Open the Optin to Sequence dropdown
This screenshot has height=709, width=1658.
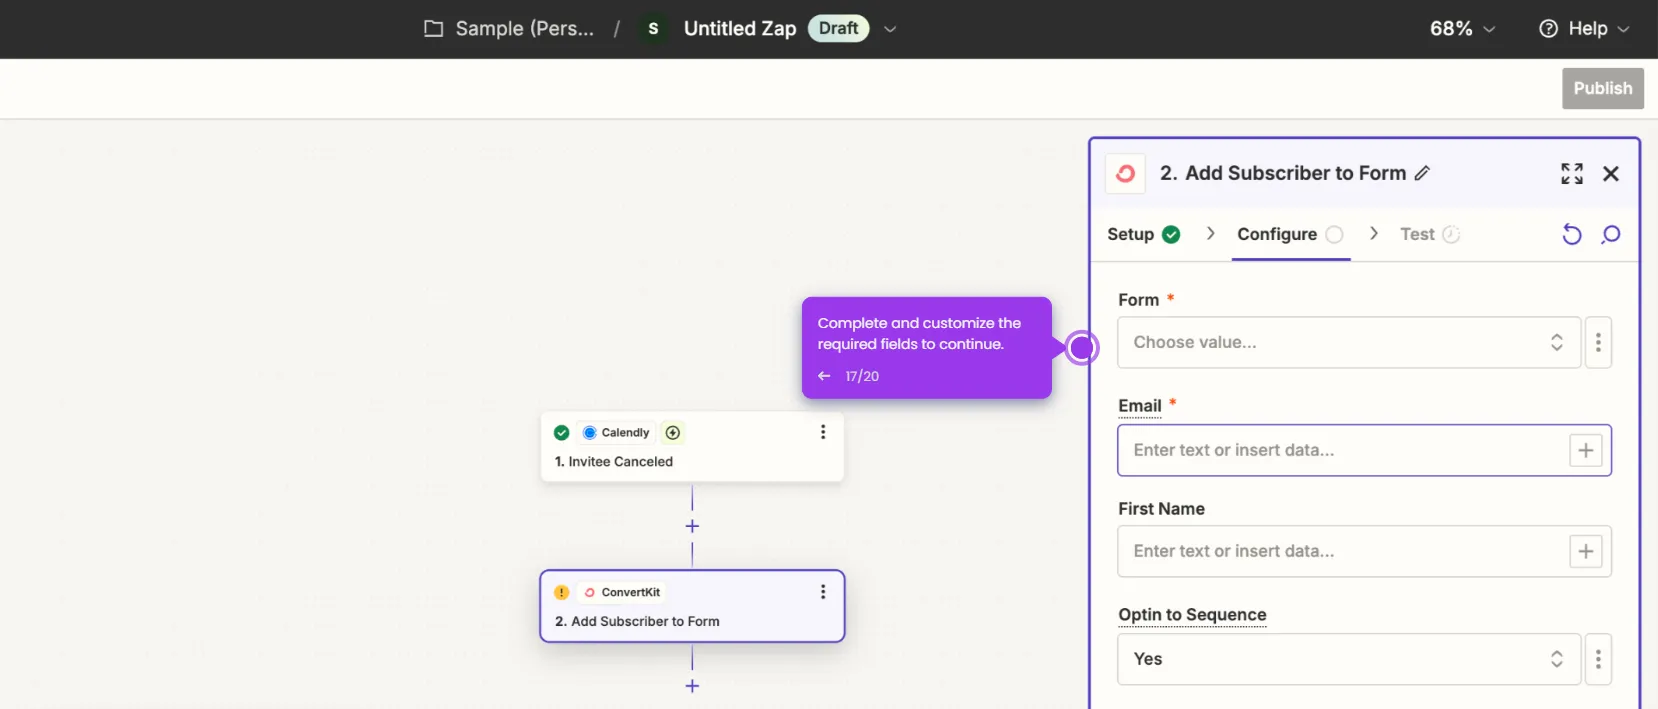1349,659
